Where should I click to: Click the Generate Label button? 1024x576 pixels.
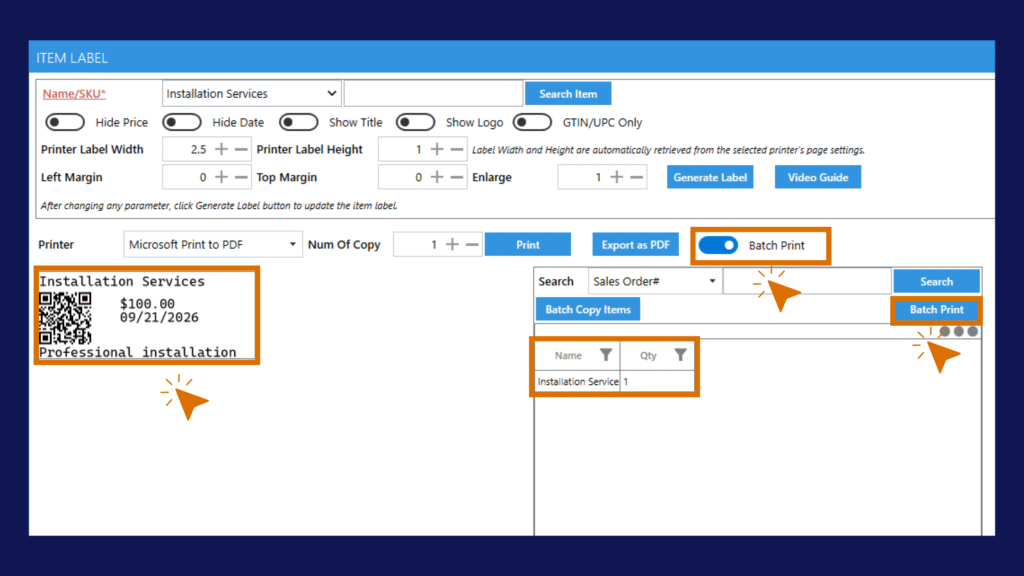[x=710, y=177]
